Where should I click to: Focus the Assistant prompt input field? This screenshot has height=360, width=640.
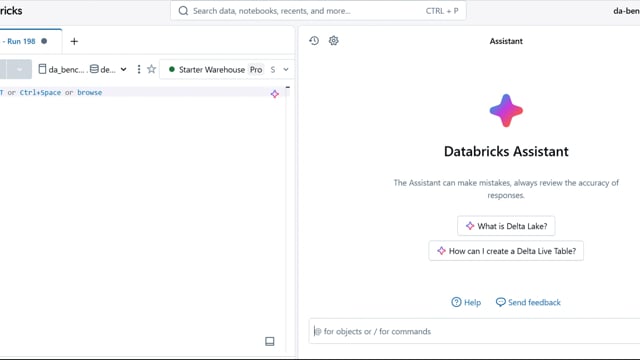click(474, 331)
